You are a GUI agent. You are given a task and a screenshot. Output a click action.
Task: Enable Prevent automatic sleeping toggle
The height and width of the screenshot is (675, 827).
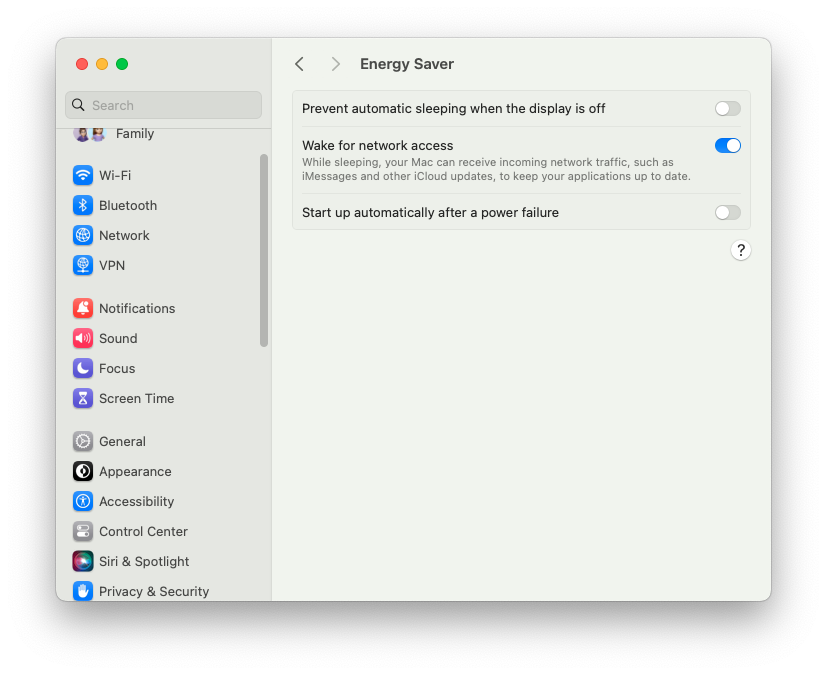tap(728, 109)
